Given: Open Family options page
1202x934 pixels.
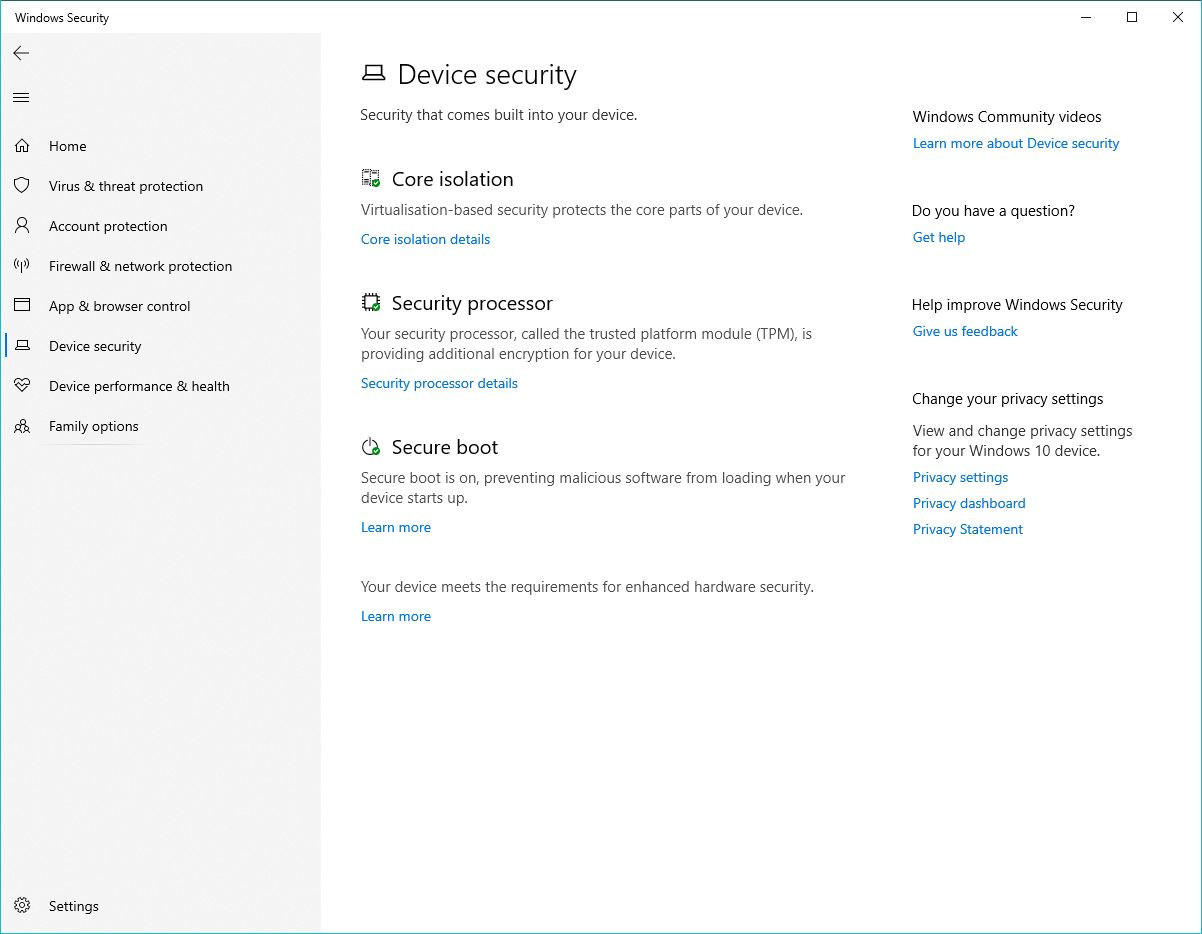Looking at the screenshot, I should 160,426.
